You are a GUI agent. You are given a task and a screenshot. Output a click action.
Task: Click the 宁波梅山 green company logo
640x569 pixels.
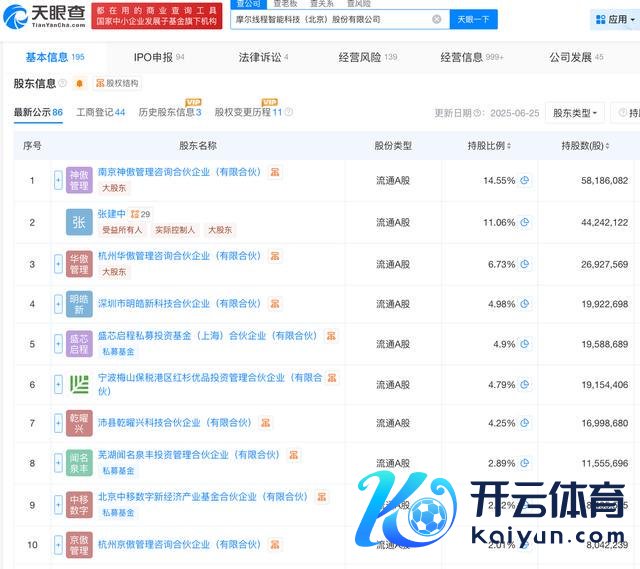(79, 385)
